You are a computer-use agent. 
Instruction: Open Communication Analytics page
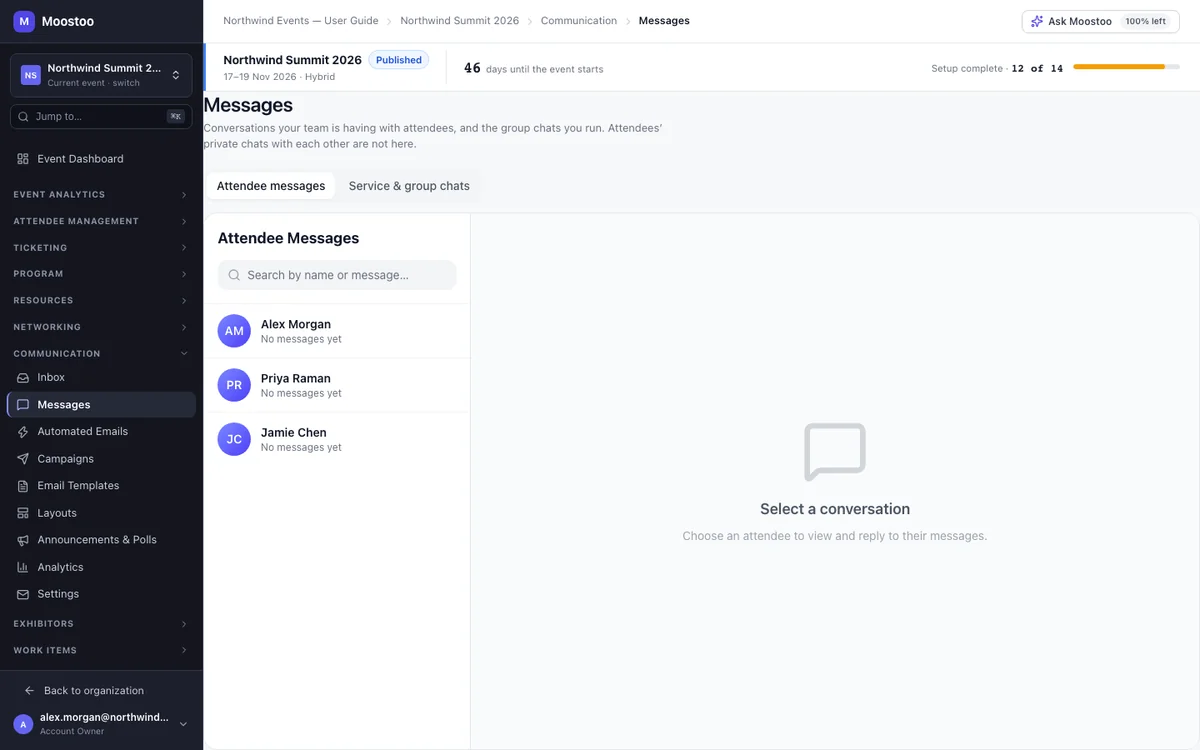point(101,567)
